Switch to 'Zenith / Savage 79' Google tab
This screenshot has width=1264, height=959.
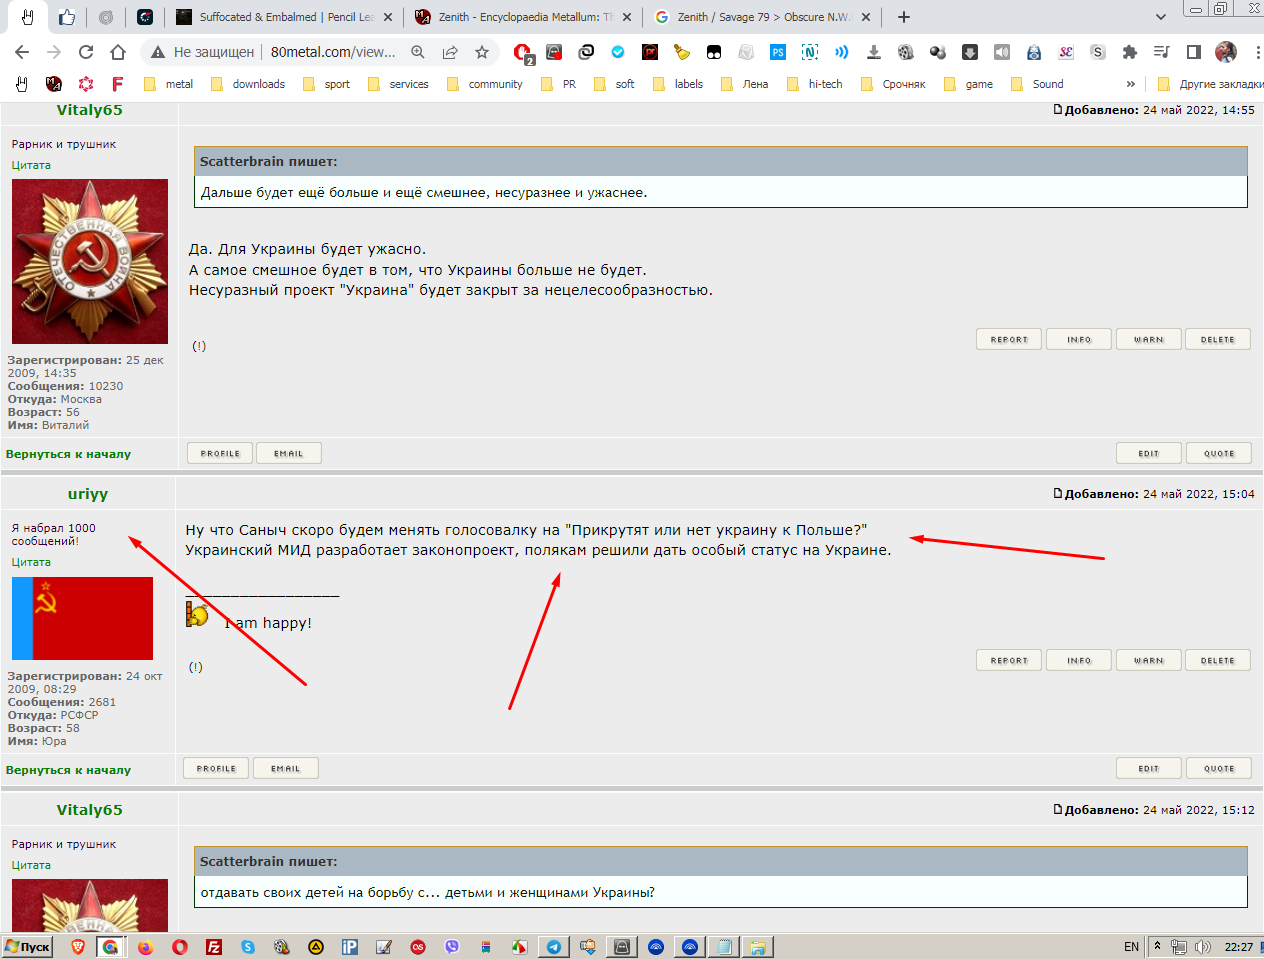(x=764, y=17)
